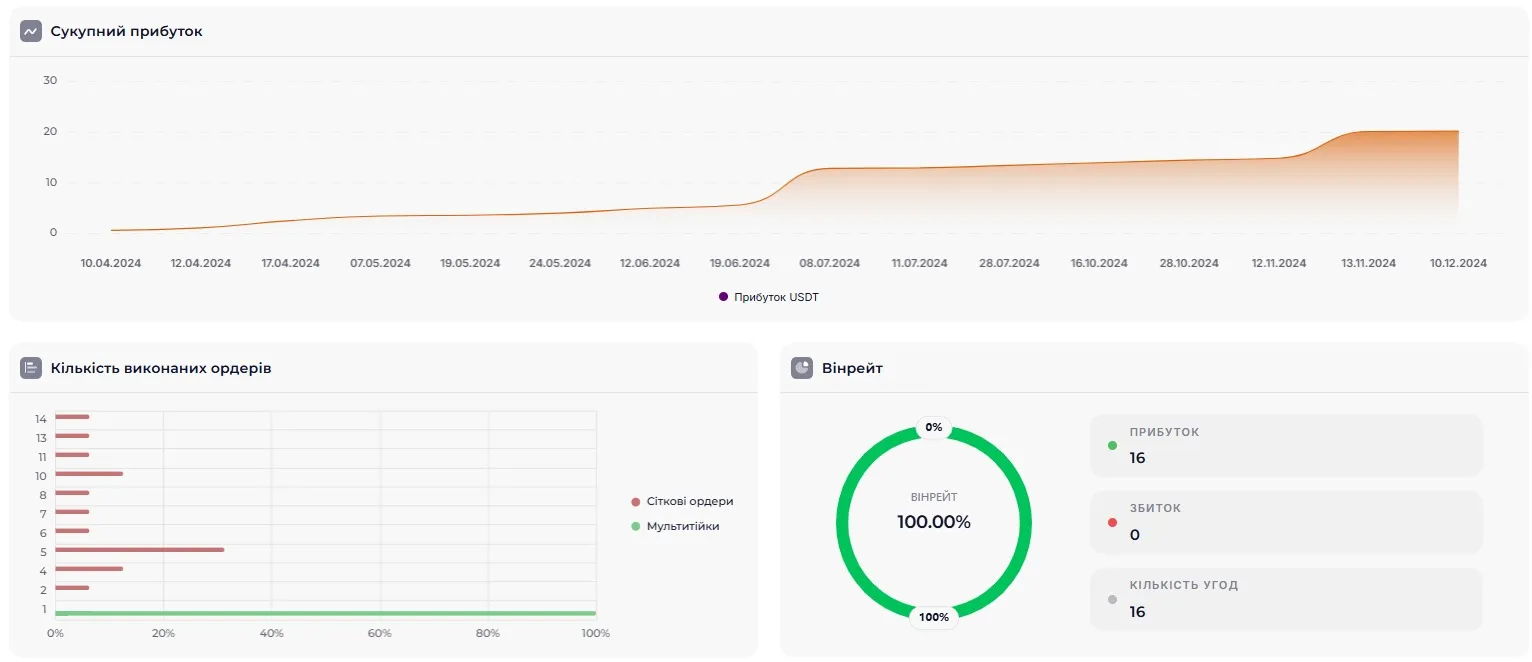Open the Кількість угод card
The width and height of the screenshot is (1532, 662).
1285,599
